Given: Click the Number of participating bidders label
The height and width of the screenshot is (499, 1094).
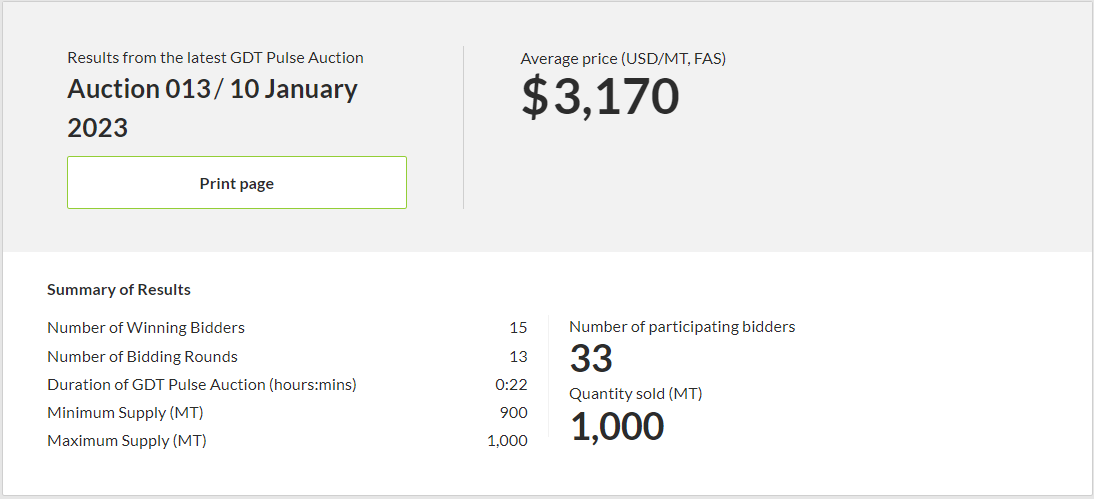Looking at the screenshot, I should [682, 326].
